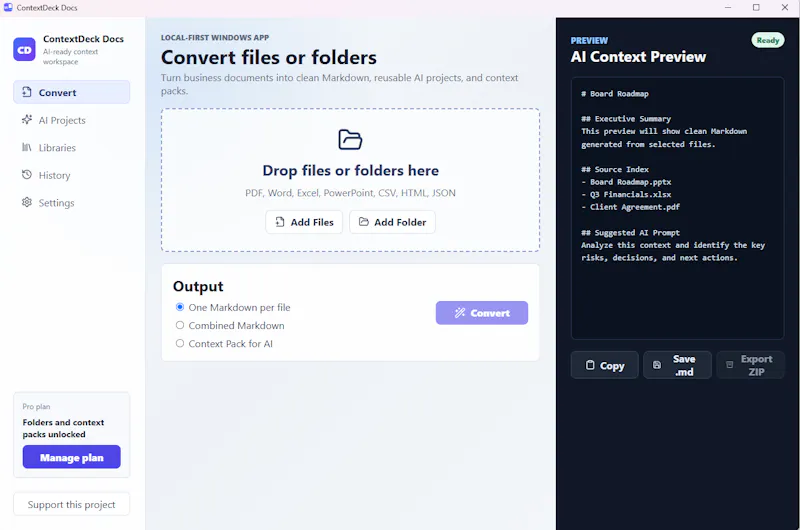Open the History section
Viewport: 800px width, 530px height.
click(x=71, y=175)
